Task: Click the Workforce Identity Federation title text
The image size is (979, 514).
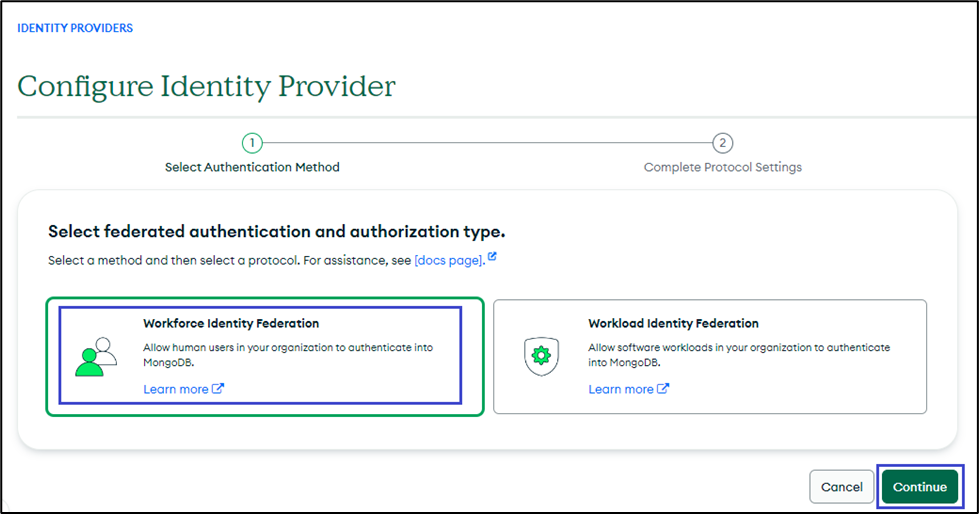Action: coord(231,323)
